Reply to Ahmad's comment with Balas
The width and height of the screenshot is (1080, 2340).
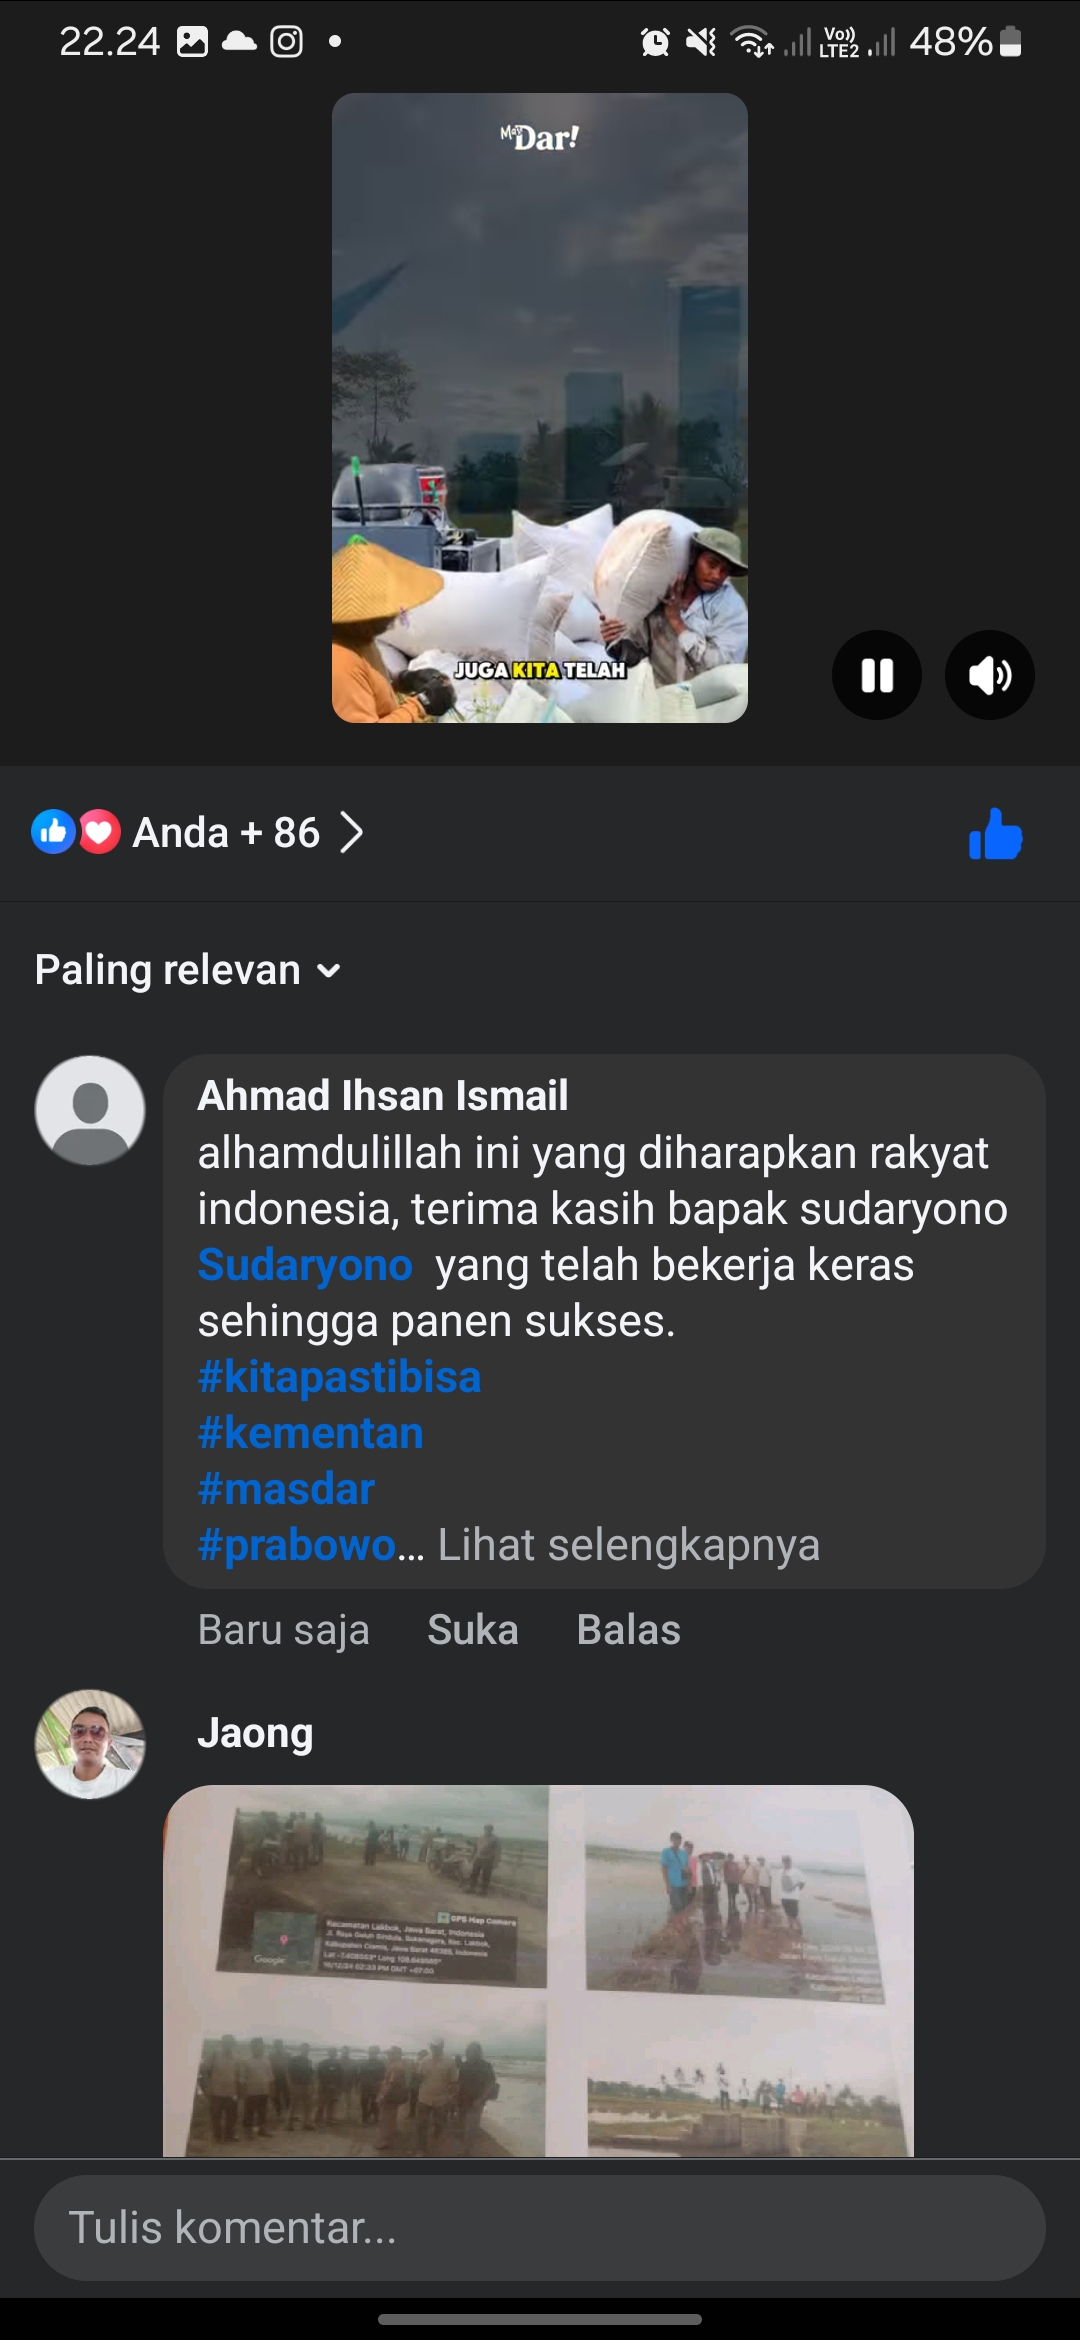629,1630
